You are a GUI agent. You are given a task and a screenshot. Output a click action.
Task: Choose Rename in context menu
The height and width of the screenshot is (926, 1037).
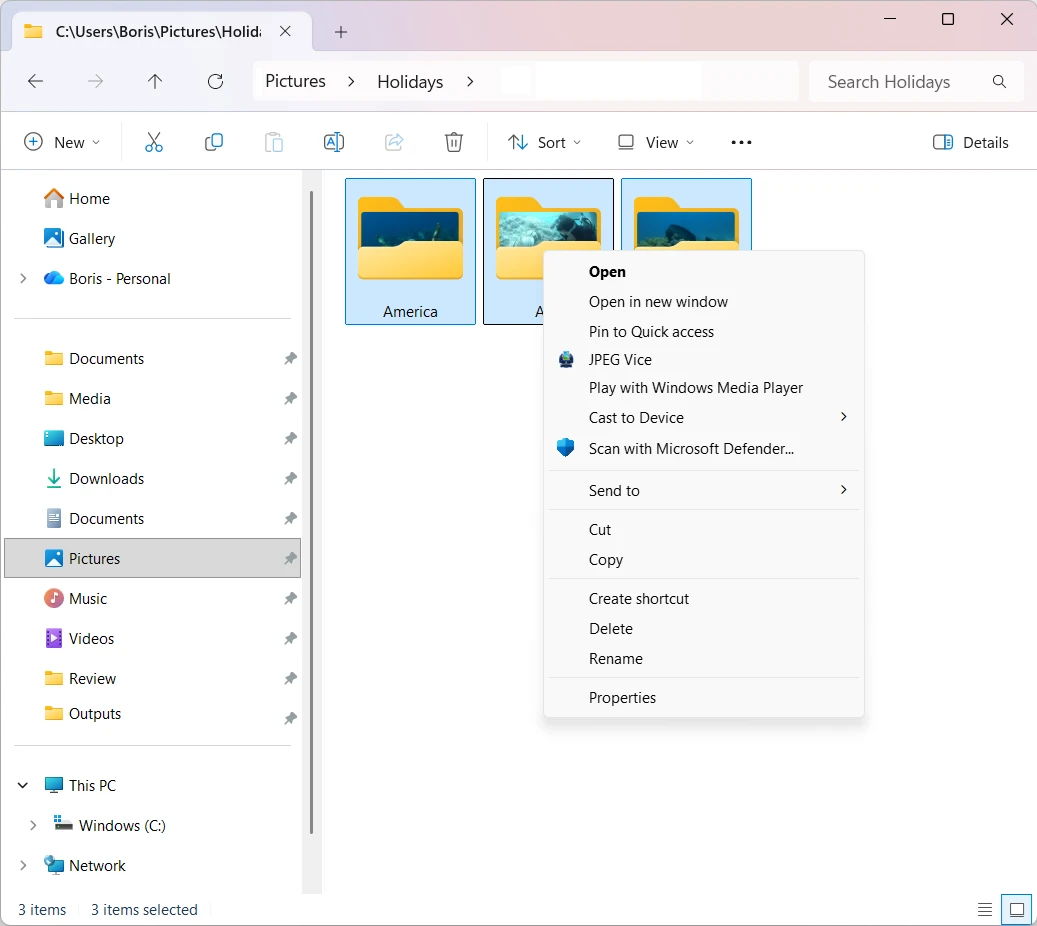[704, 659]
